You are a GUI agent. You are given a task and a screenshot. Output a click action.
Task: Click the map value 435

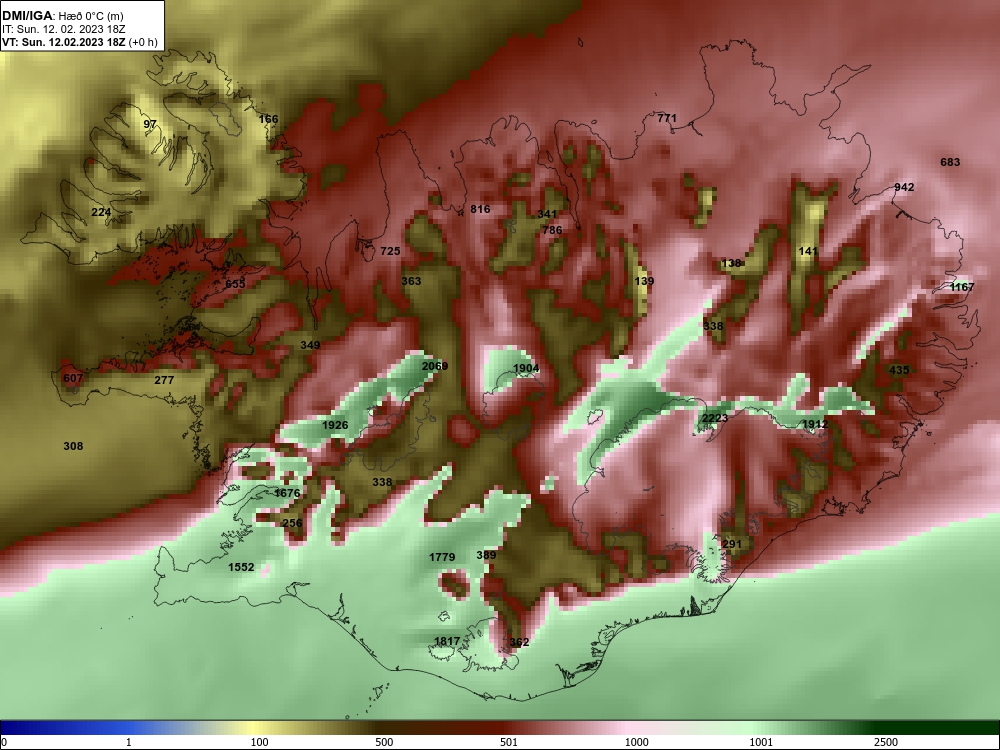coord(899,370)
